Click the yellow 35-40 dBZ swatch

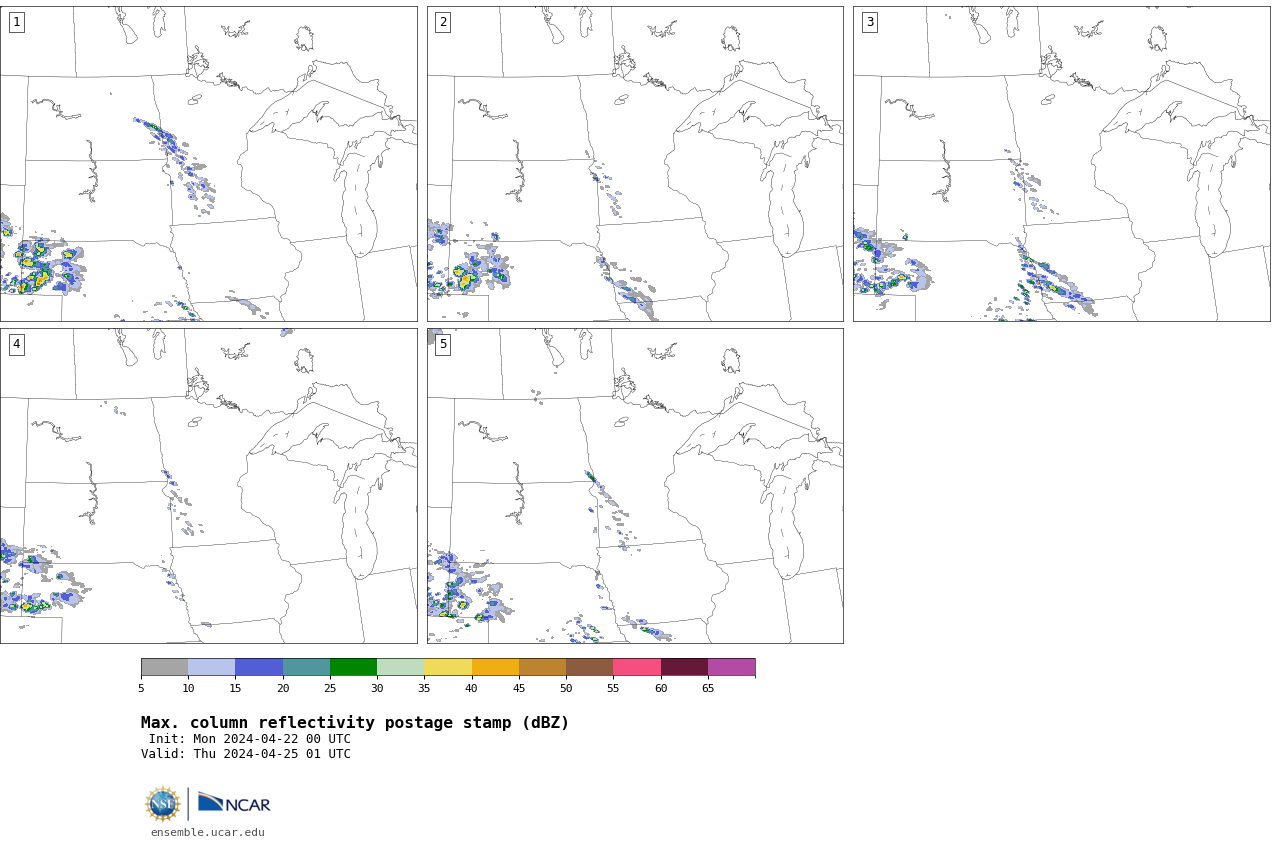coord(448,667)
